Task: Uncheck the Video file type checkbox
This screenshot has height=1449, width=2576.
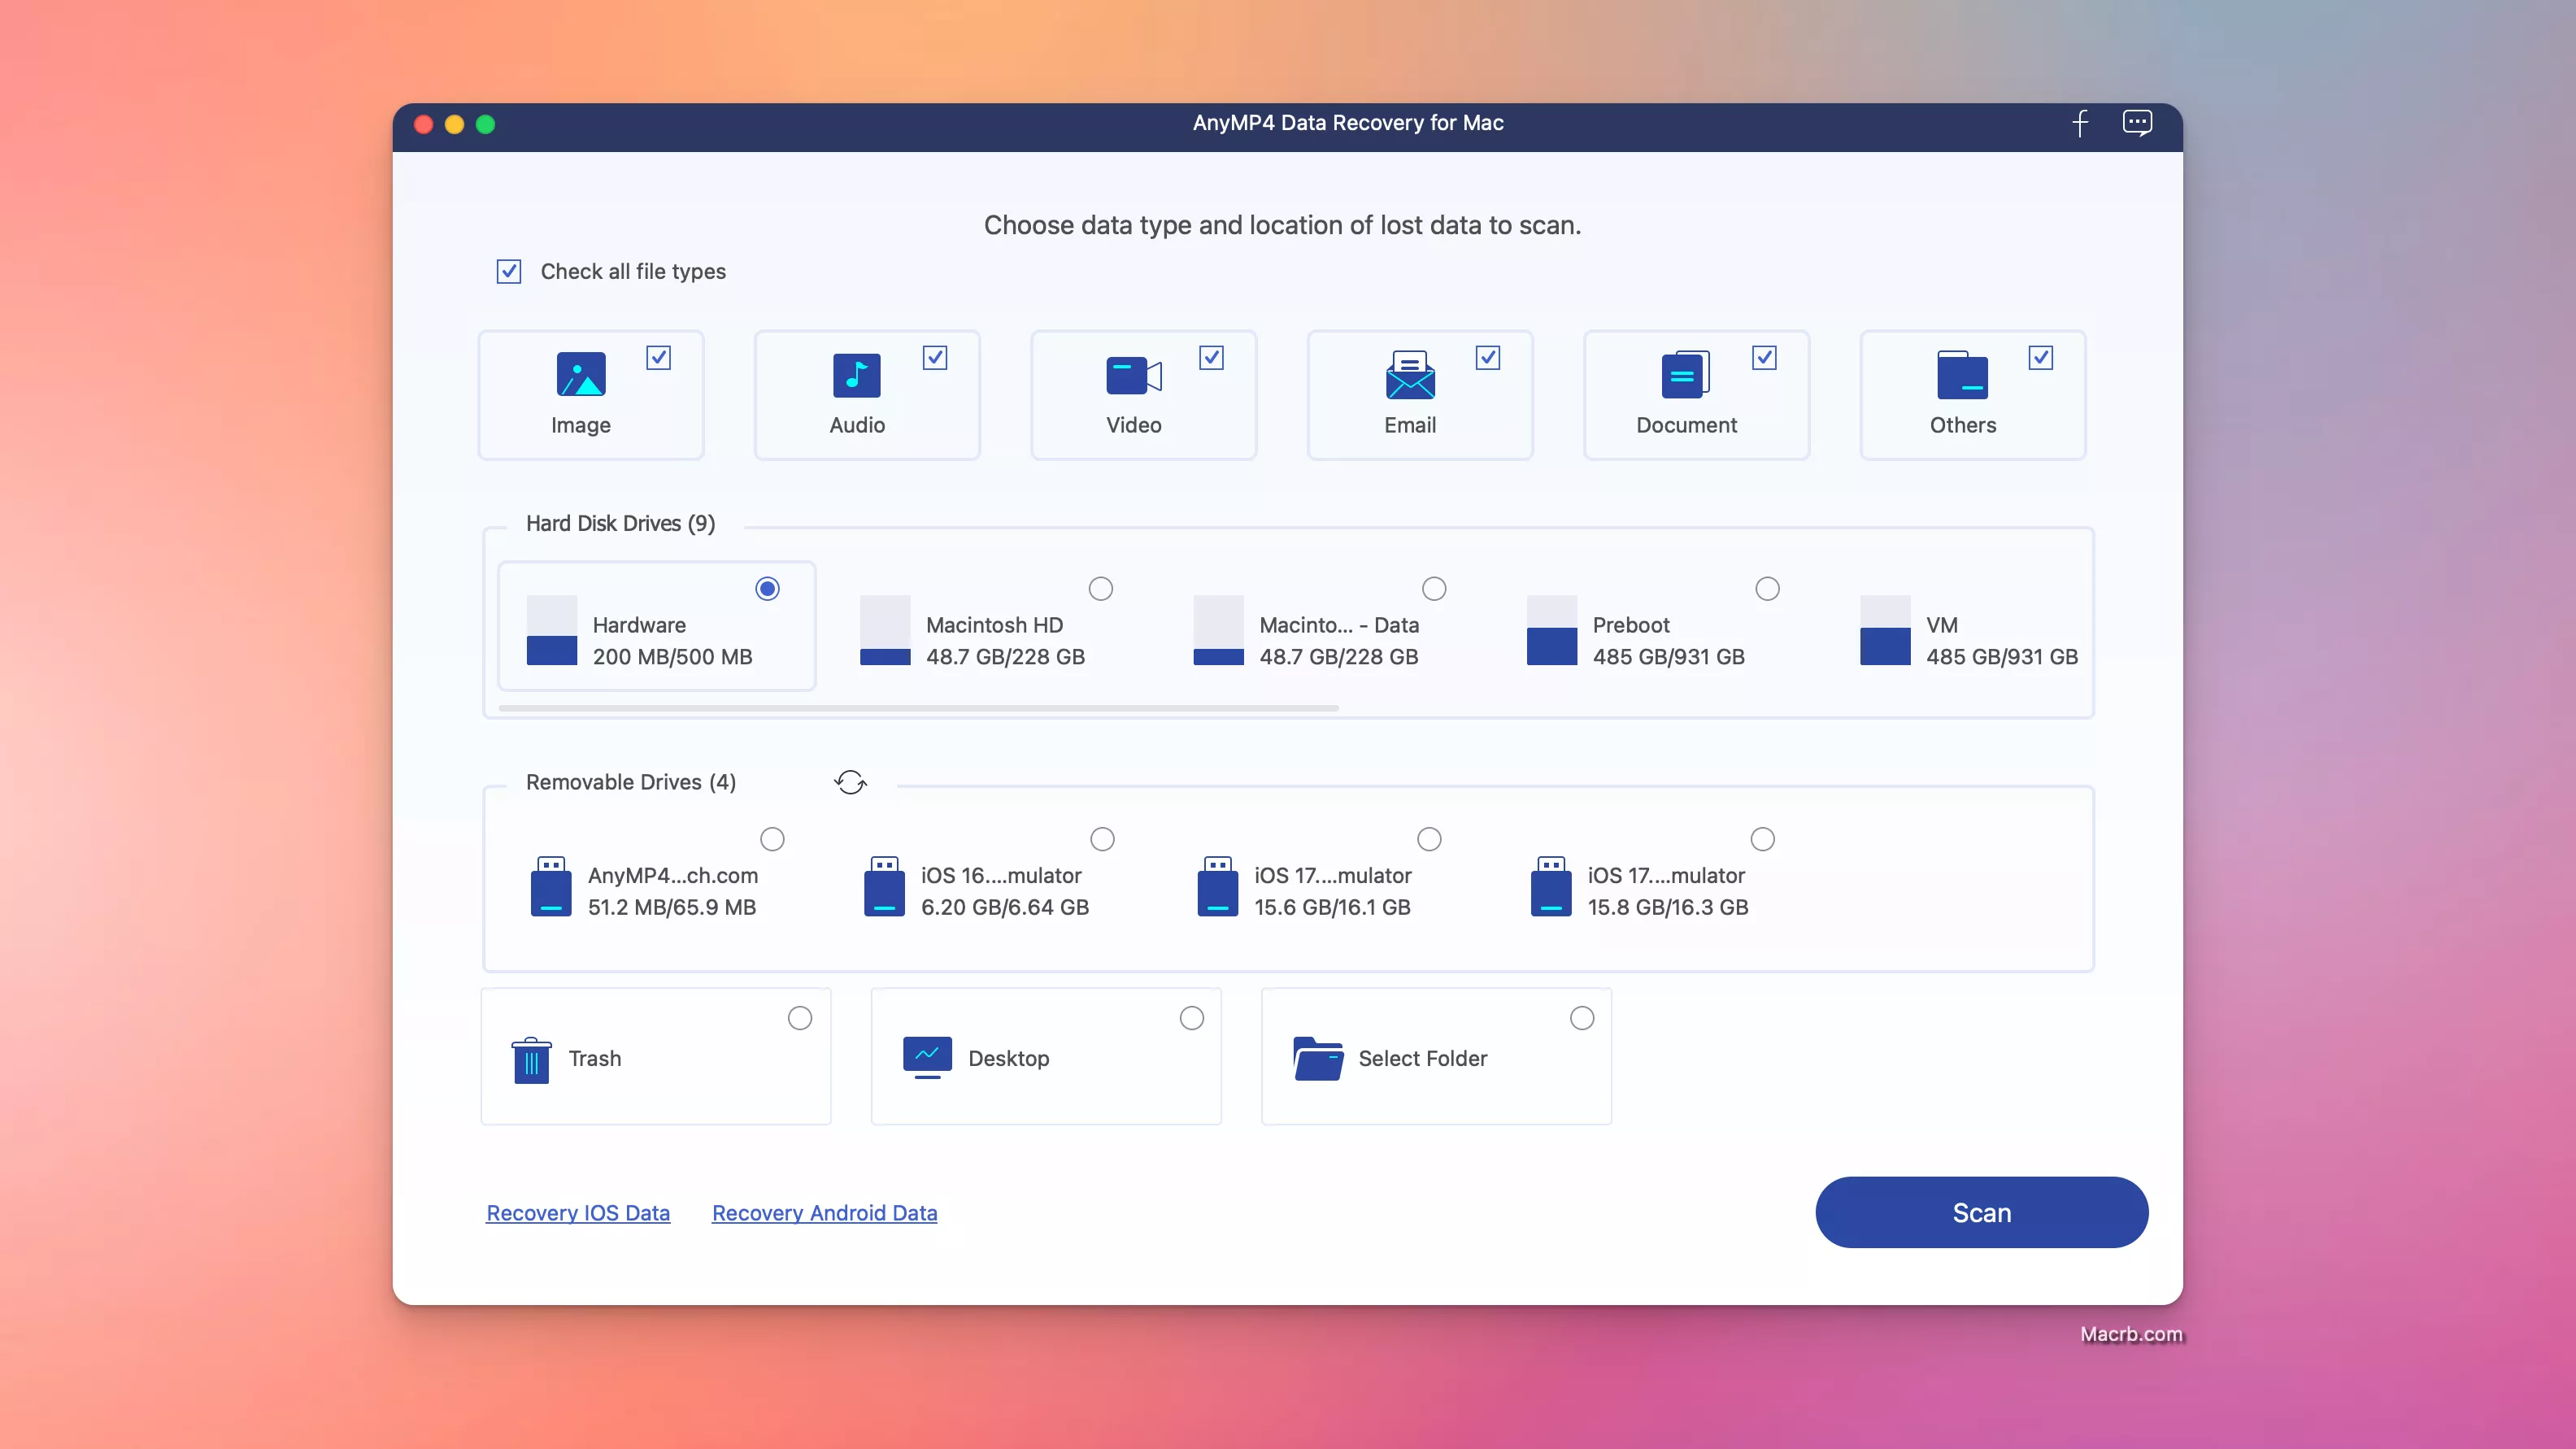Action: [x=1211, y=358]
